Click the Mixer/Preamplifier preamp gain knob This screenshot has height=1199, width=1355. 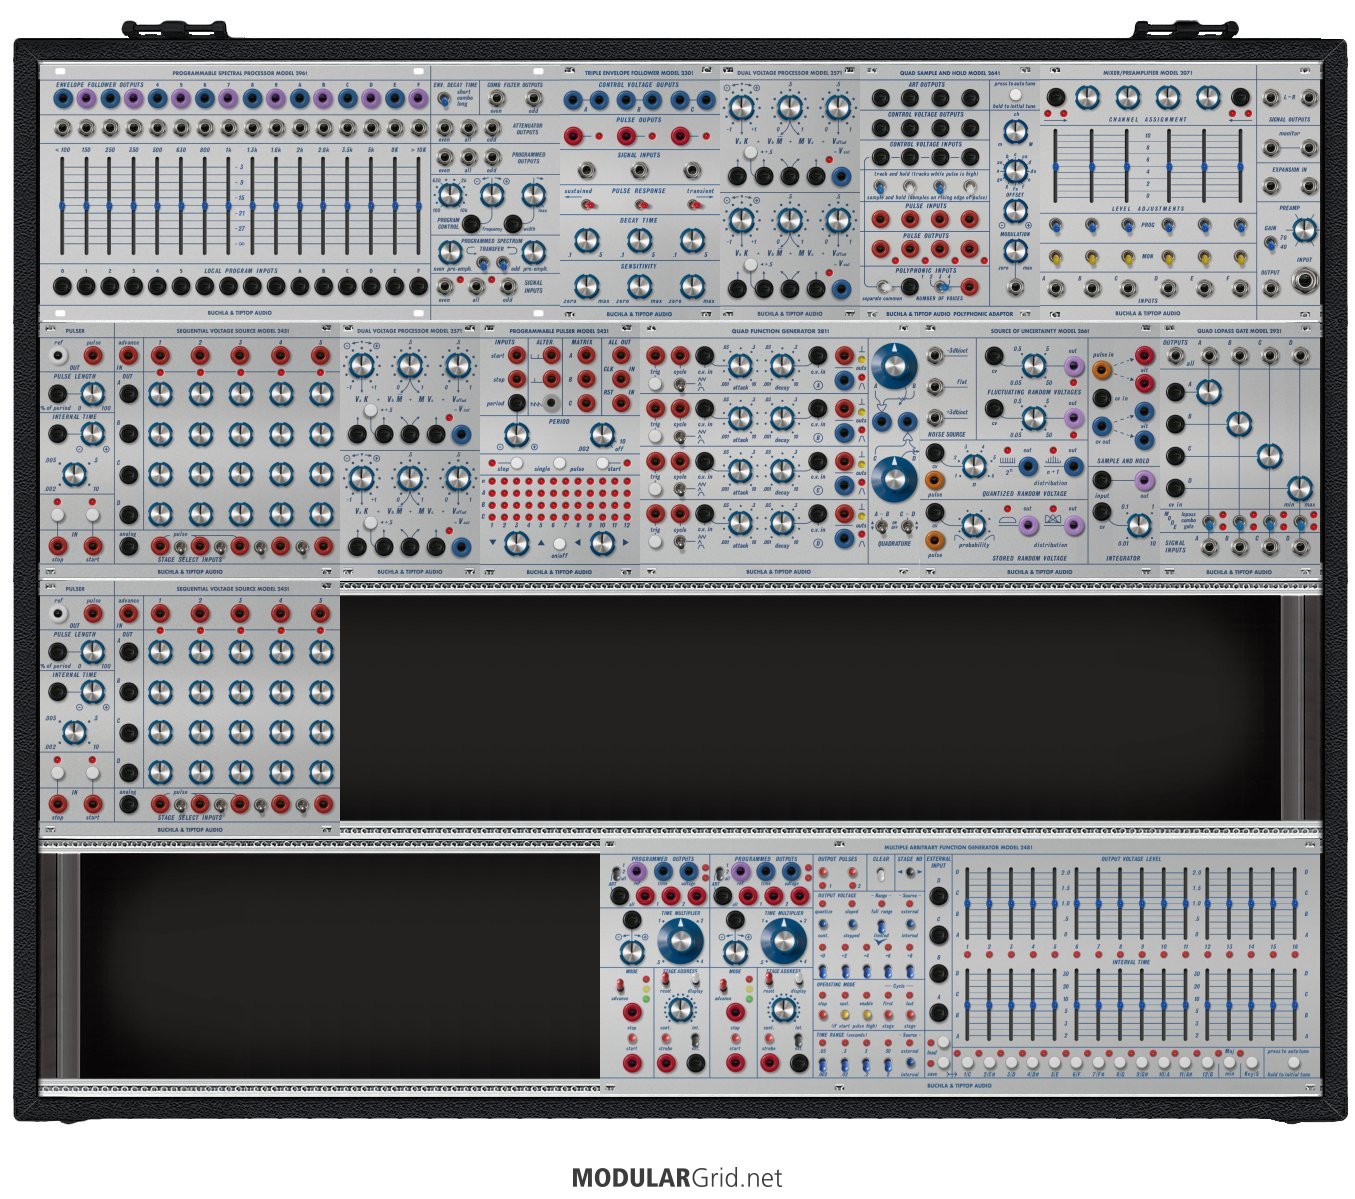coord(1305,230)
